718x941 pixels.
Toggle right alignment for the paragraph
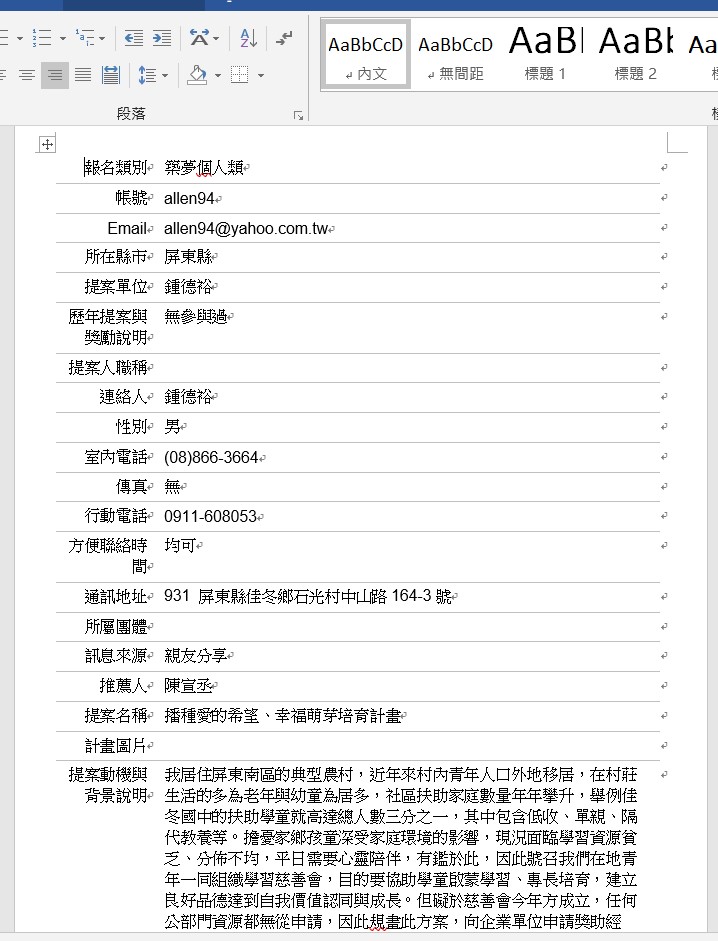(x=55, y=75)
